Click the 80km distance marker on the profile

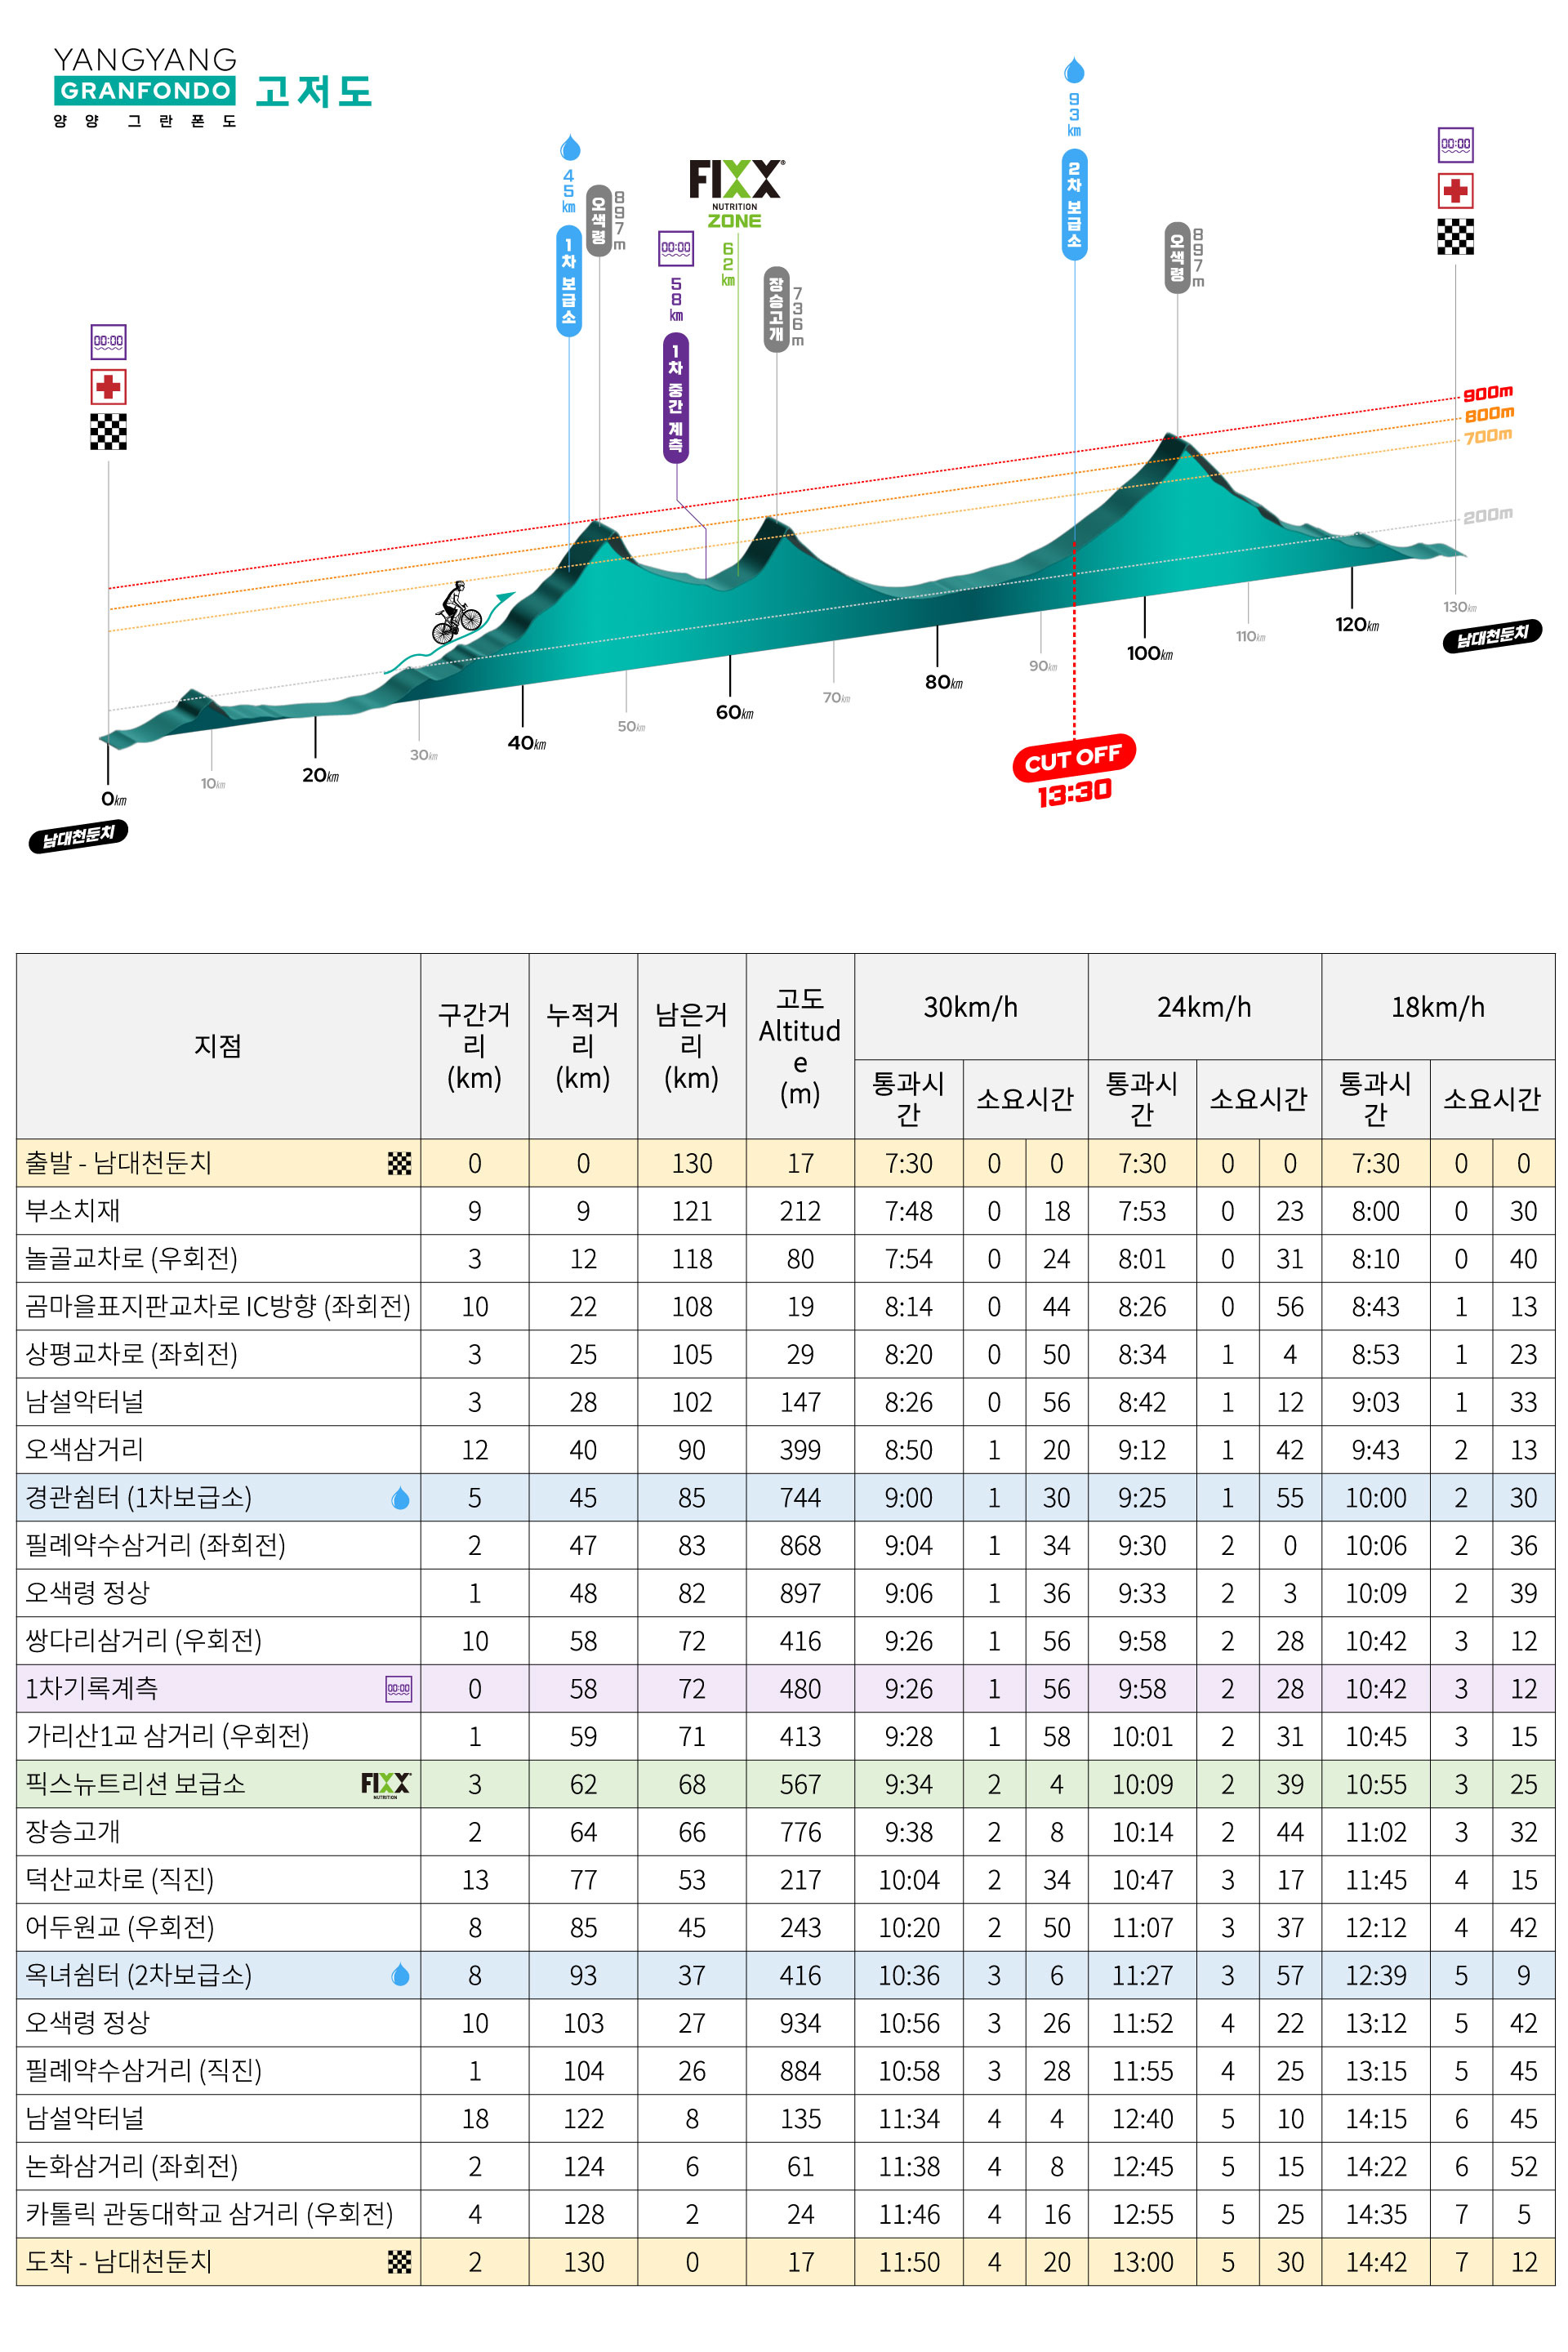point(943,682)
